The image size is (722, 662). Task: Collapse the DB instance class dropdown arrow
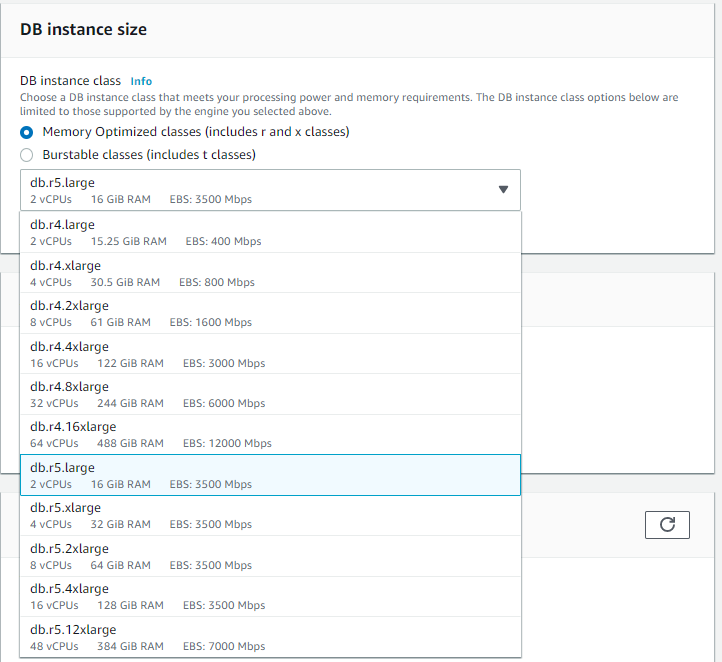503,190
